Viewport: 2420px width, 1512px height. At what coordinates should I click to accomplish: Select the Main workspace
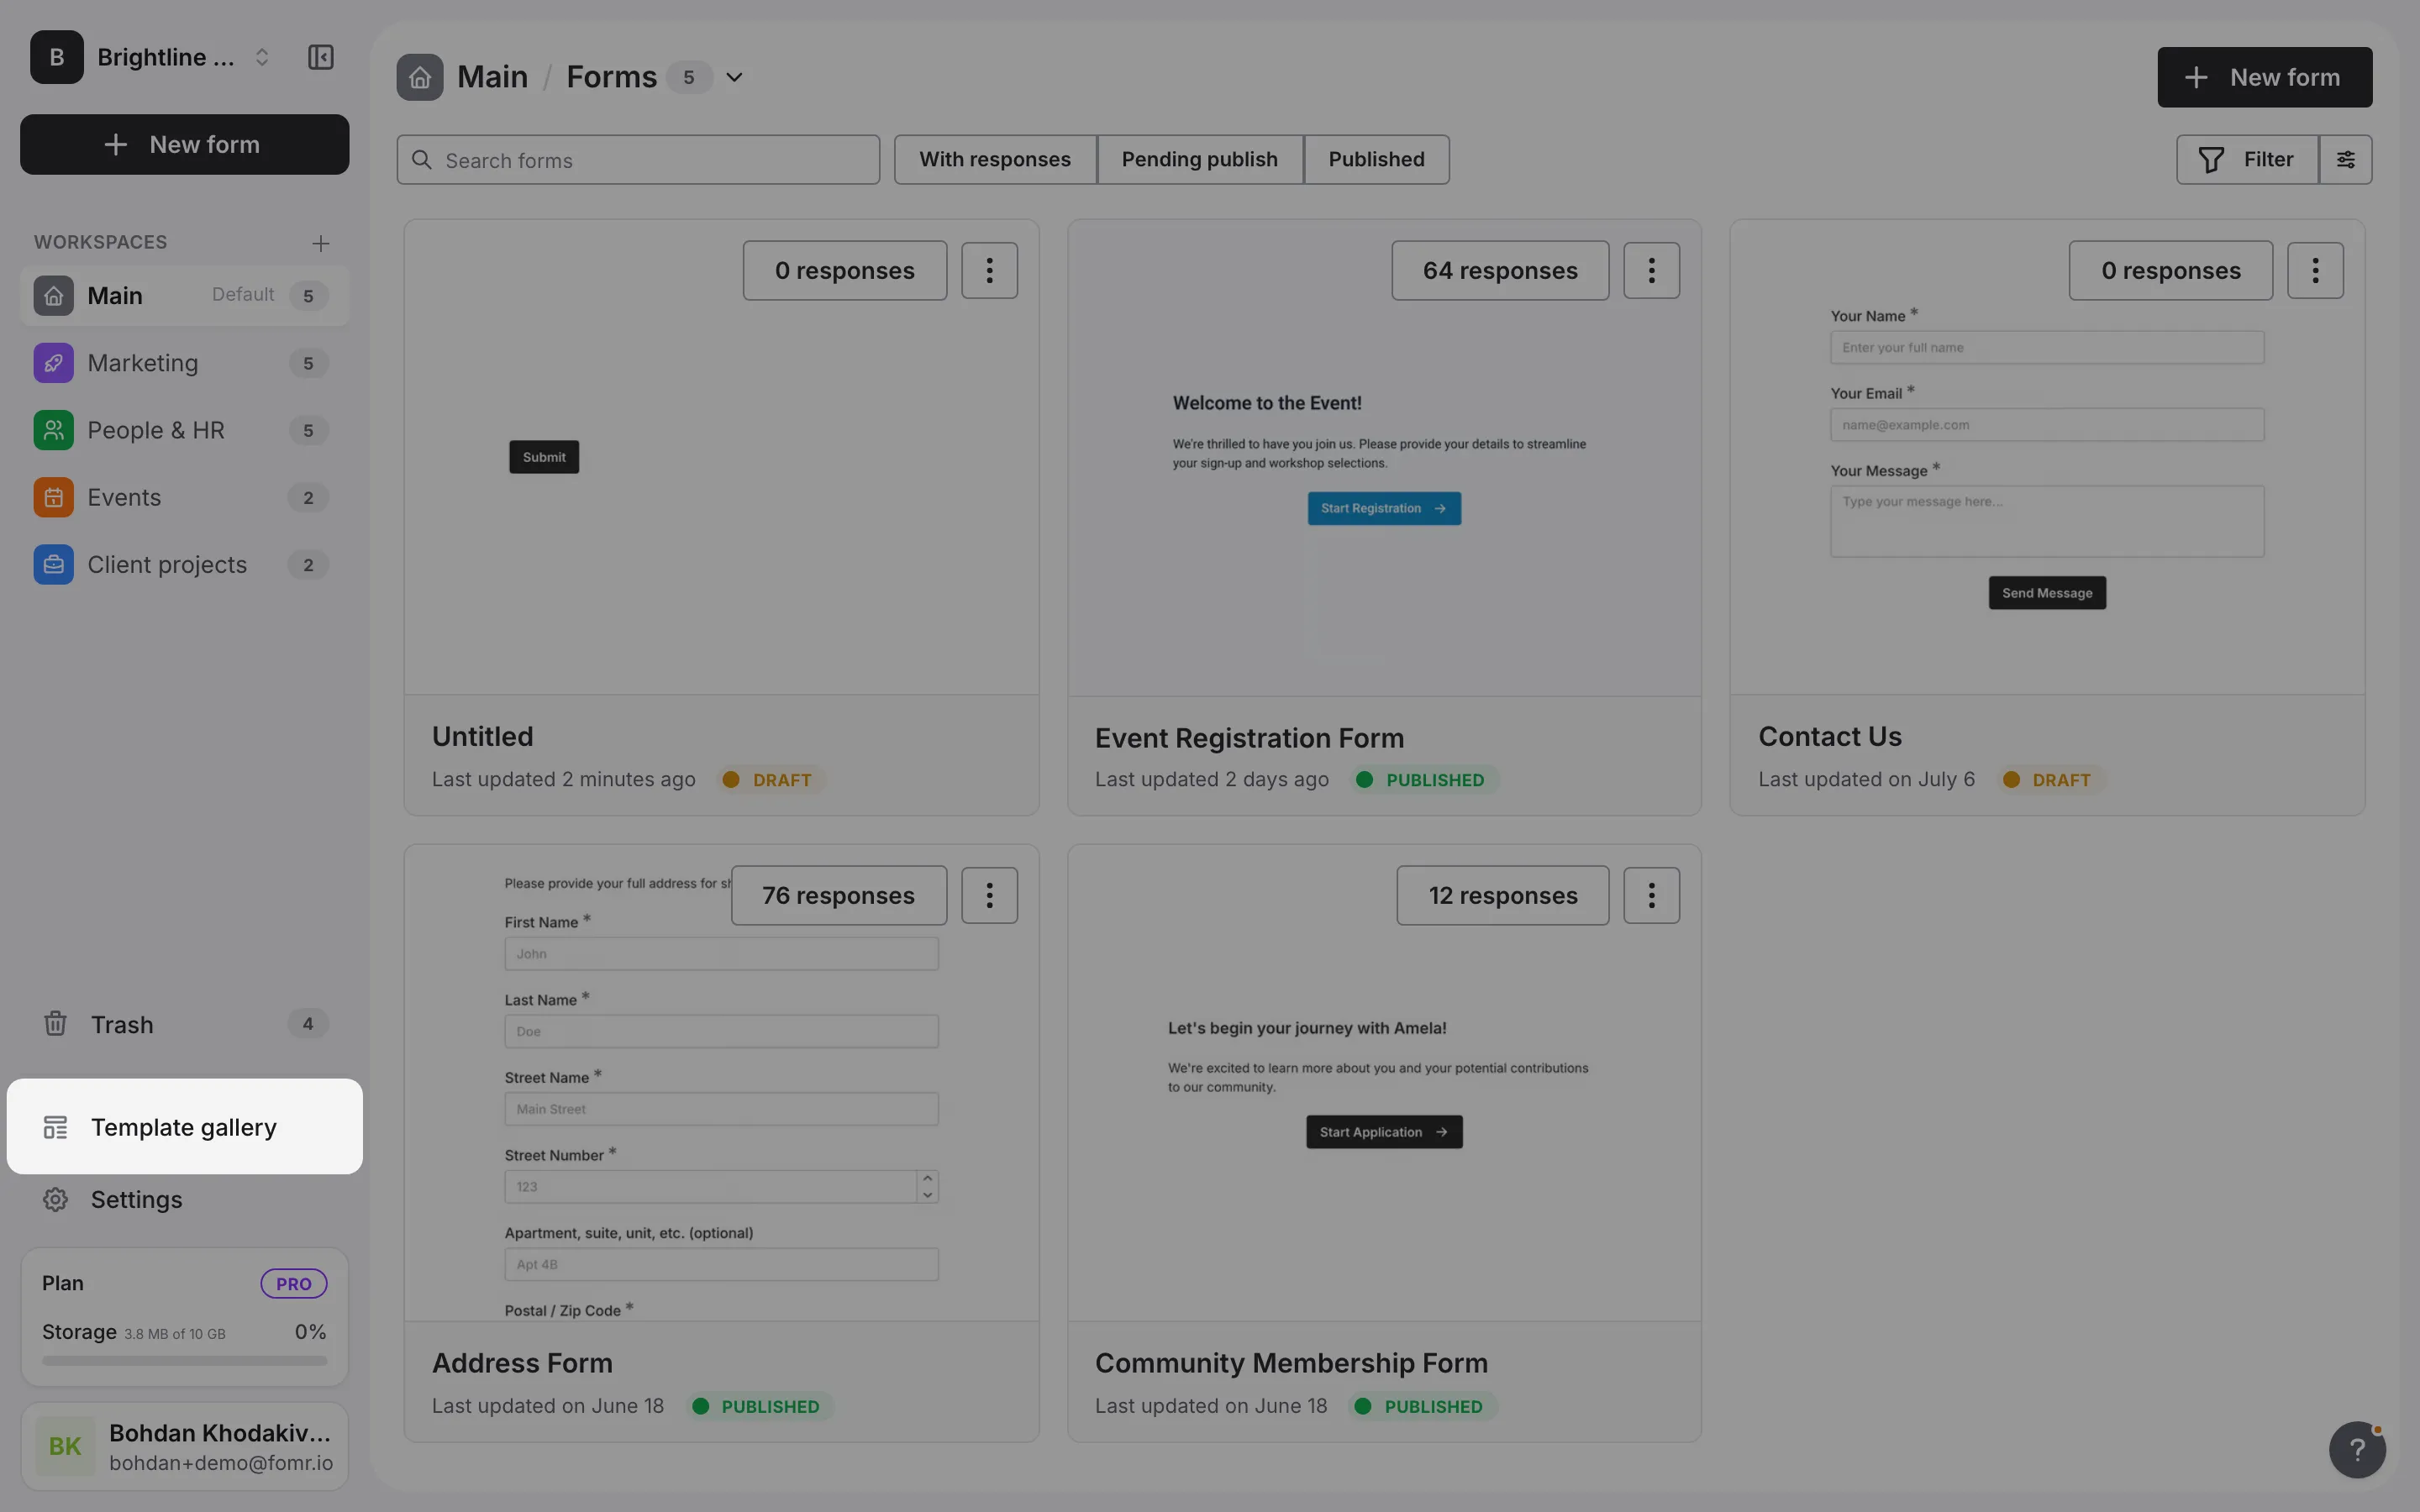tap(185, 296)
